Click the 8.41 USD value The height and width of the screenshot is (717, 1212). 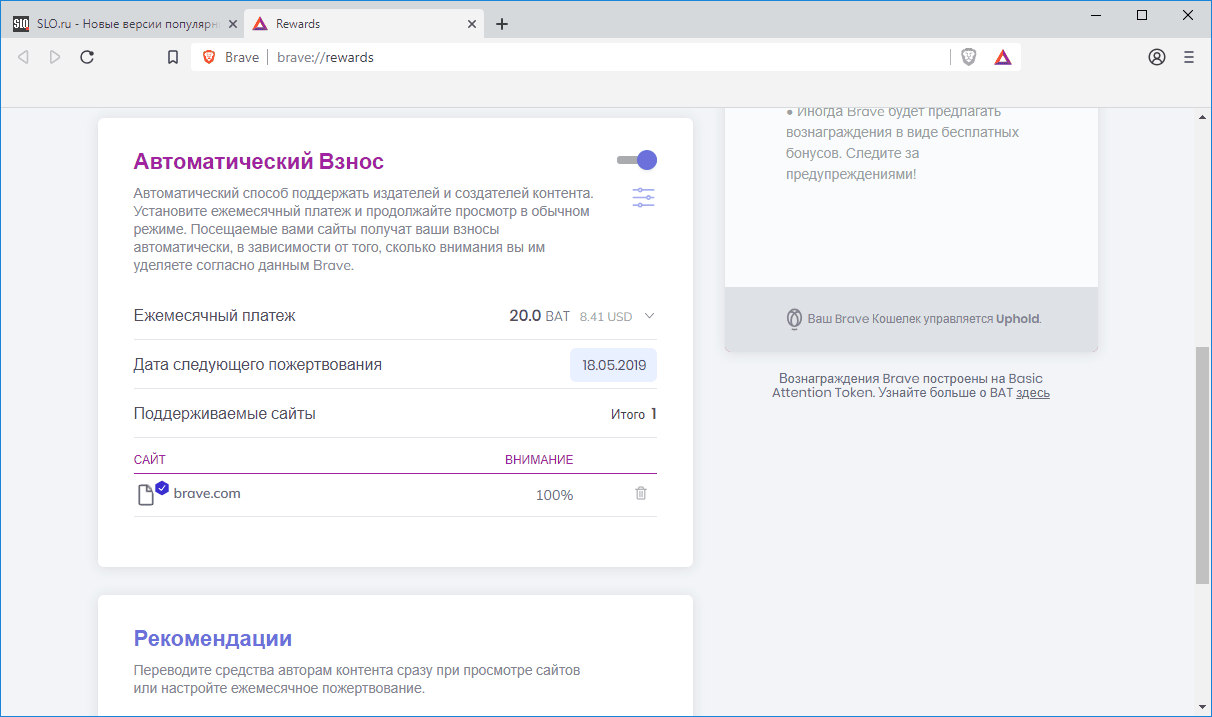coord(606,317)
